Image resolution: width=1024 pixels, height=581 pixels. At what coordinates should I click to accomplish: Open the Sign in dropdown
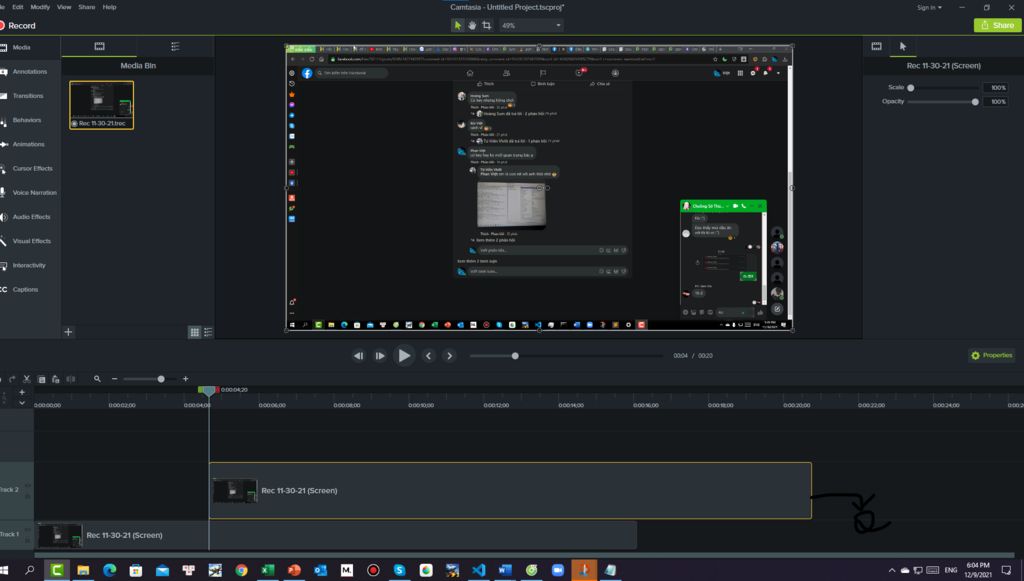pos(929,8)
